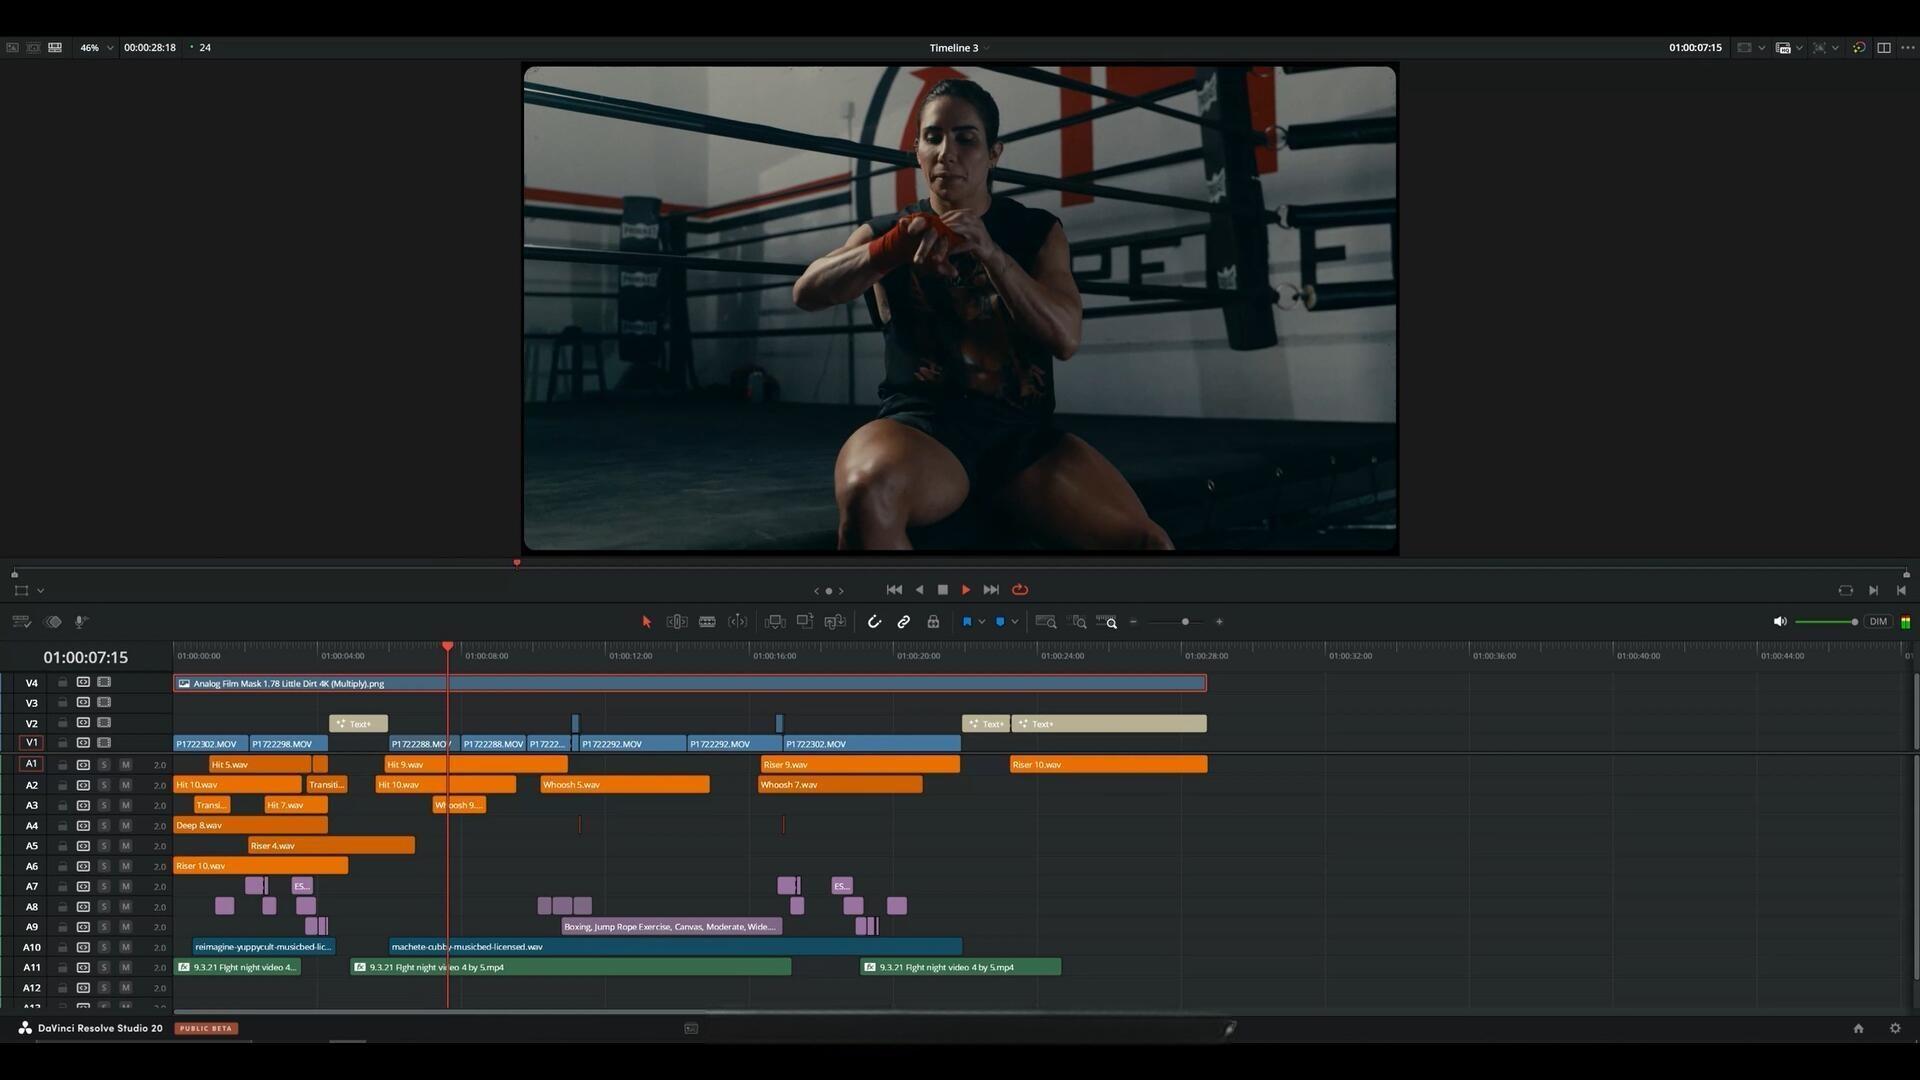Screen dimensions: 1920x1080
Task: Open project settings gear icon
Action: (1895, 1028)
